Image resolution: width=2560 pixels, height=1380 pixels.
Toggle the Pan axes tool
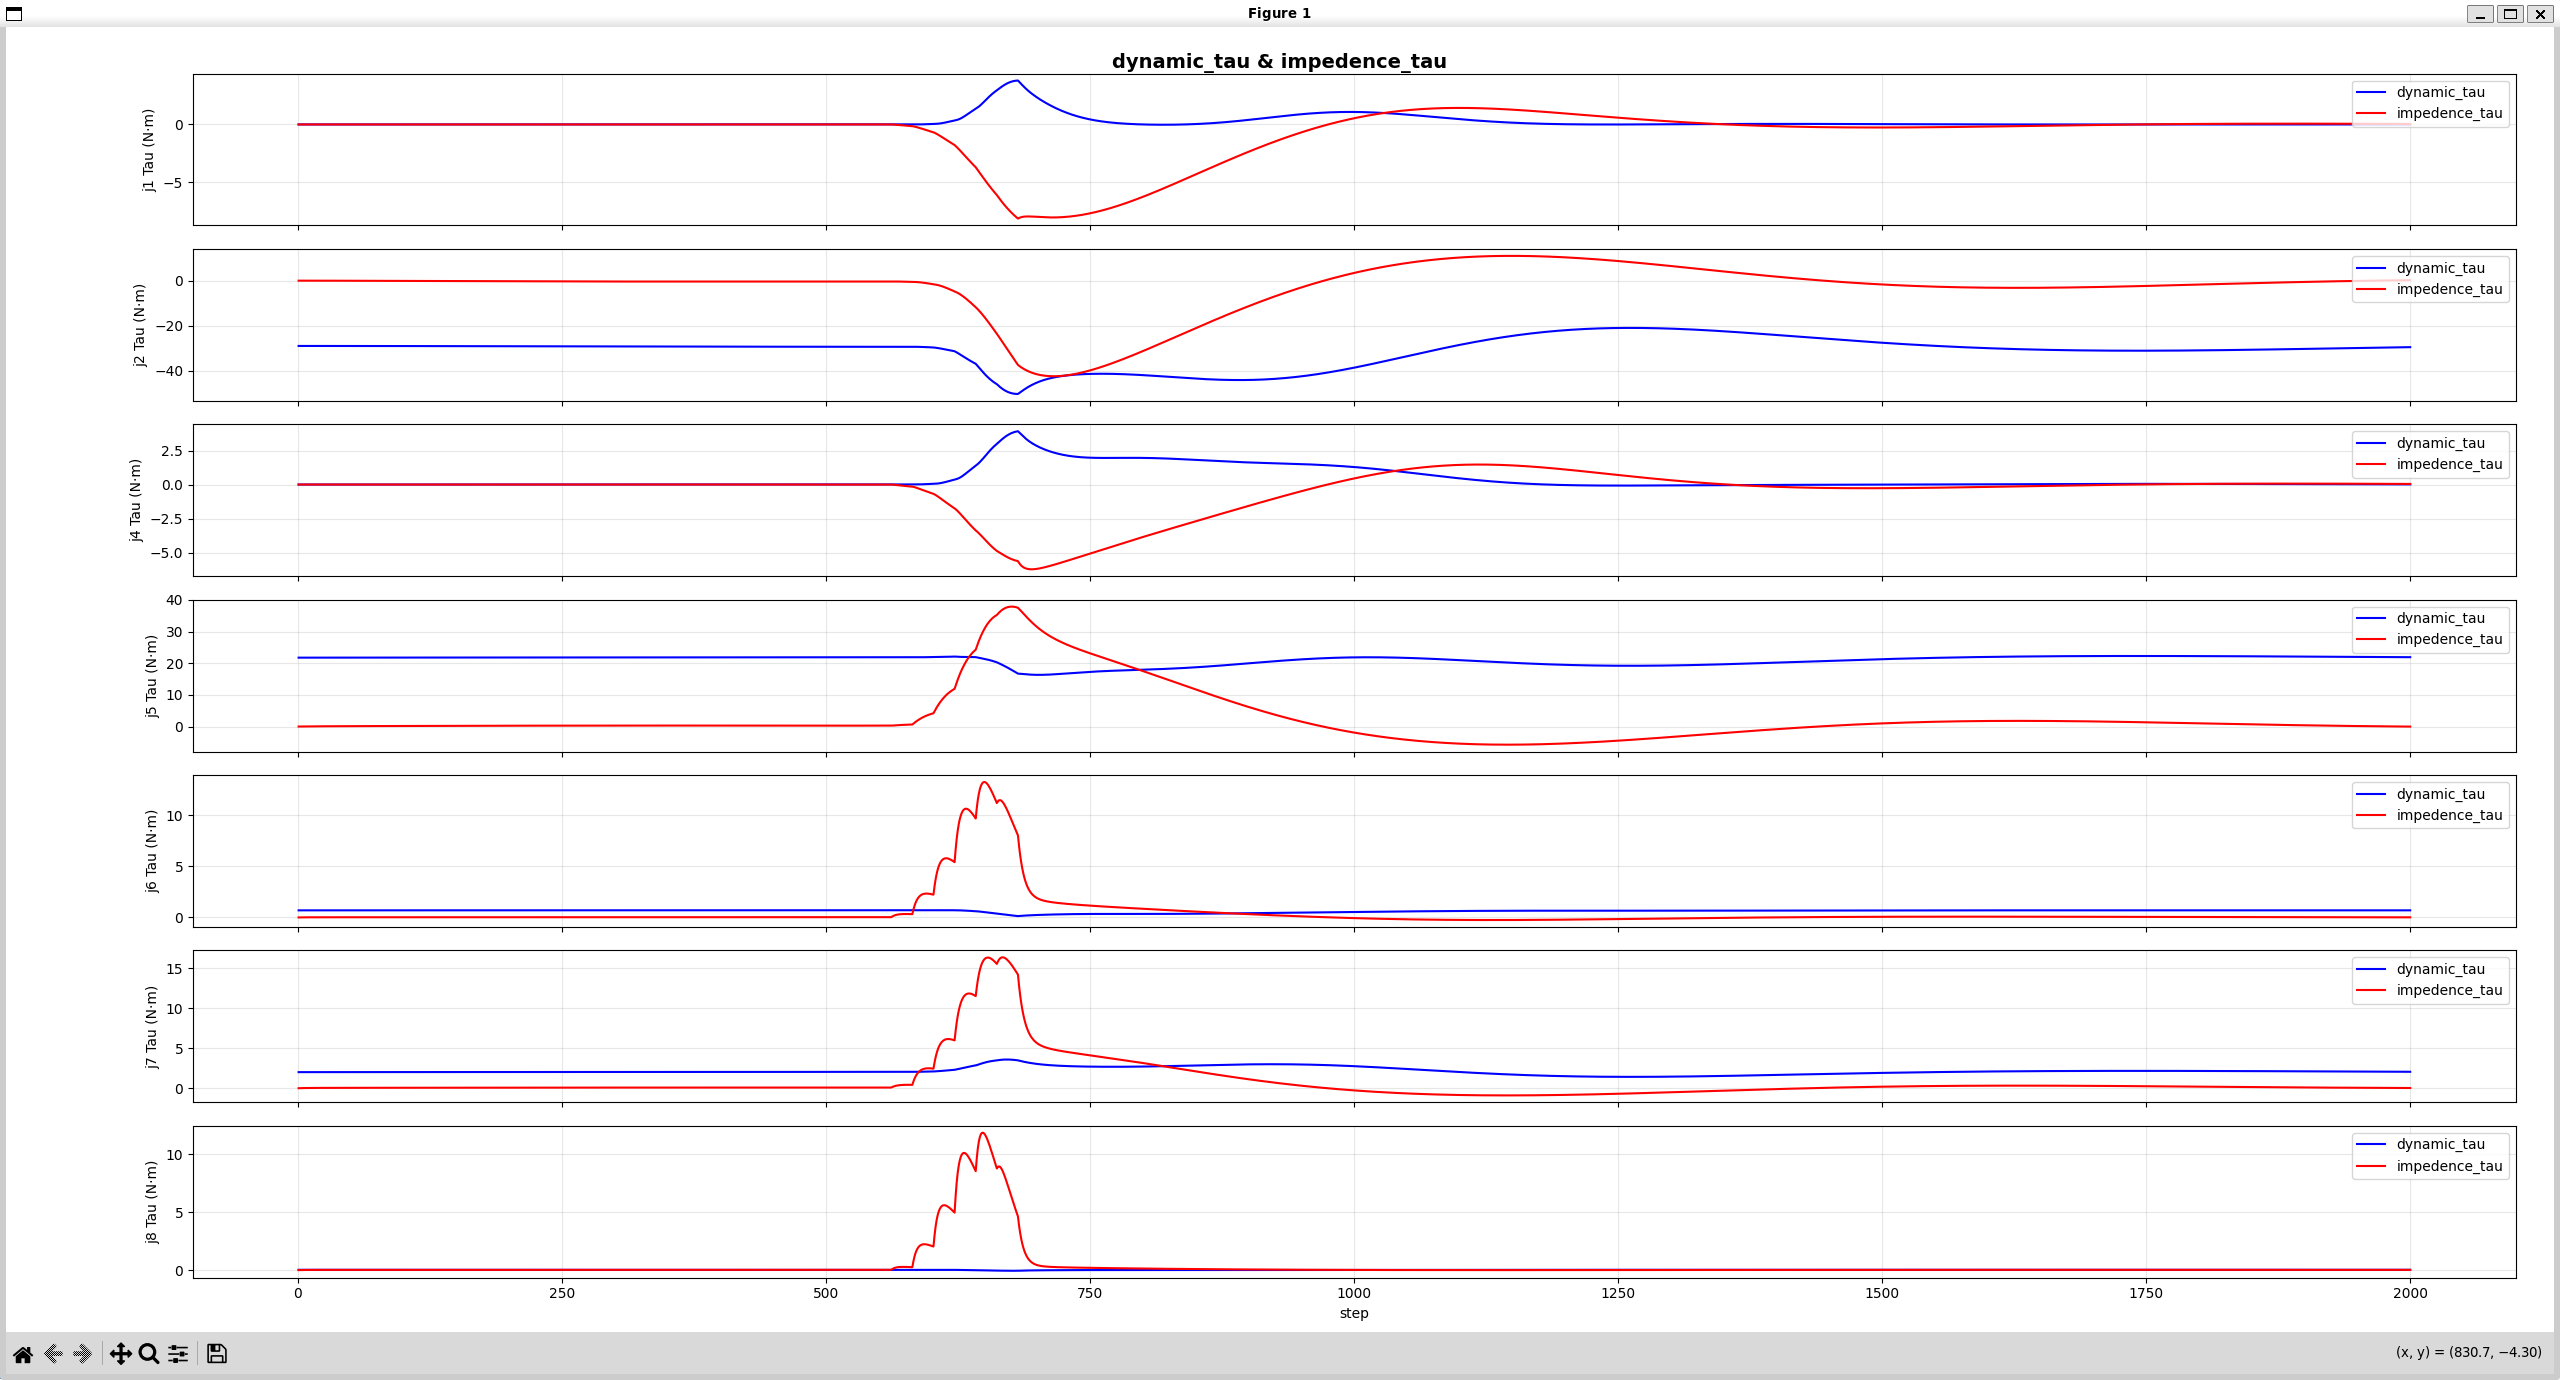coord(120,1354)
